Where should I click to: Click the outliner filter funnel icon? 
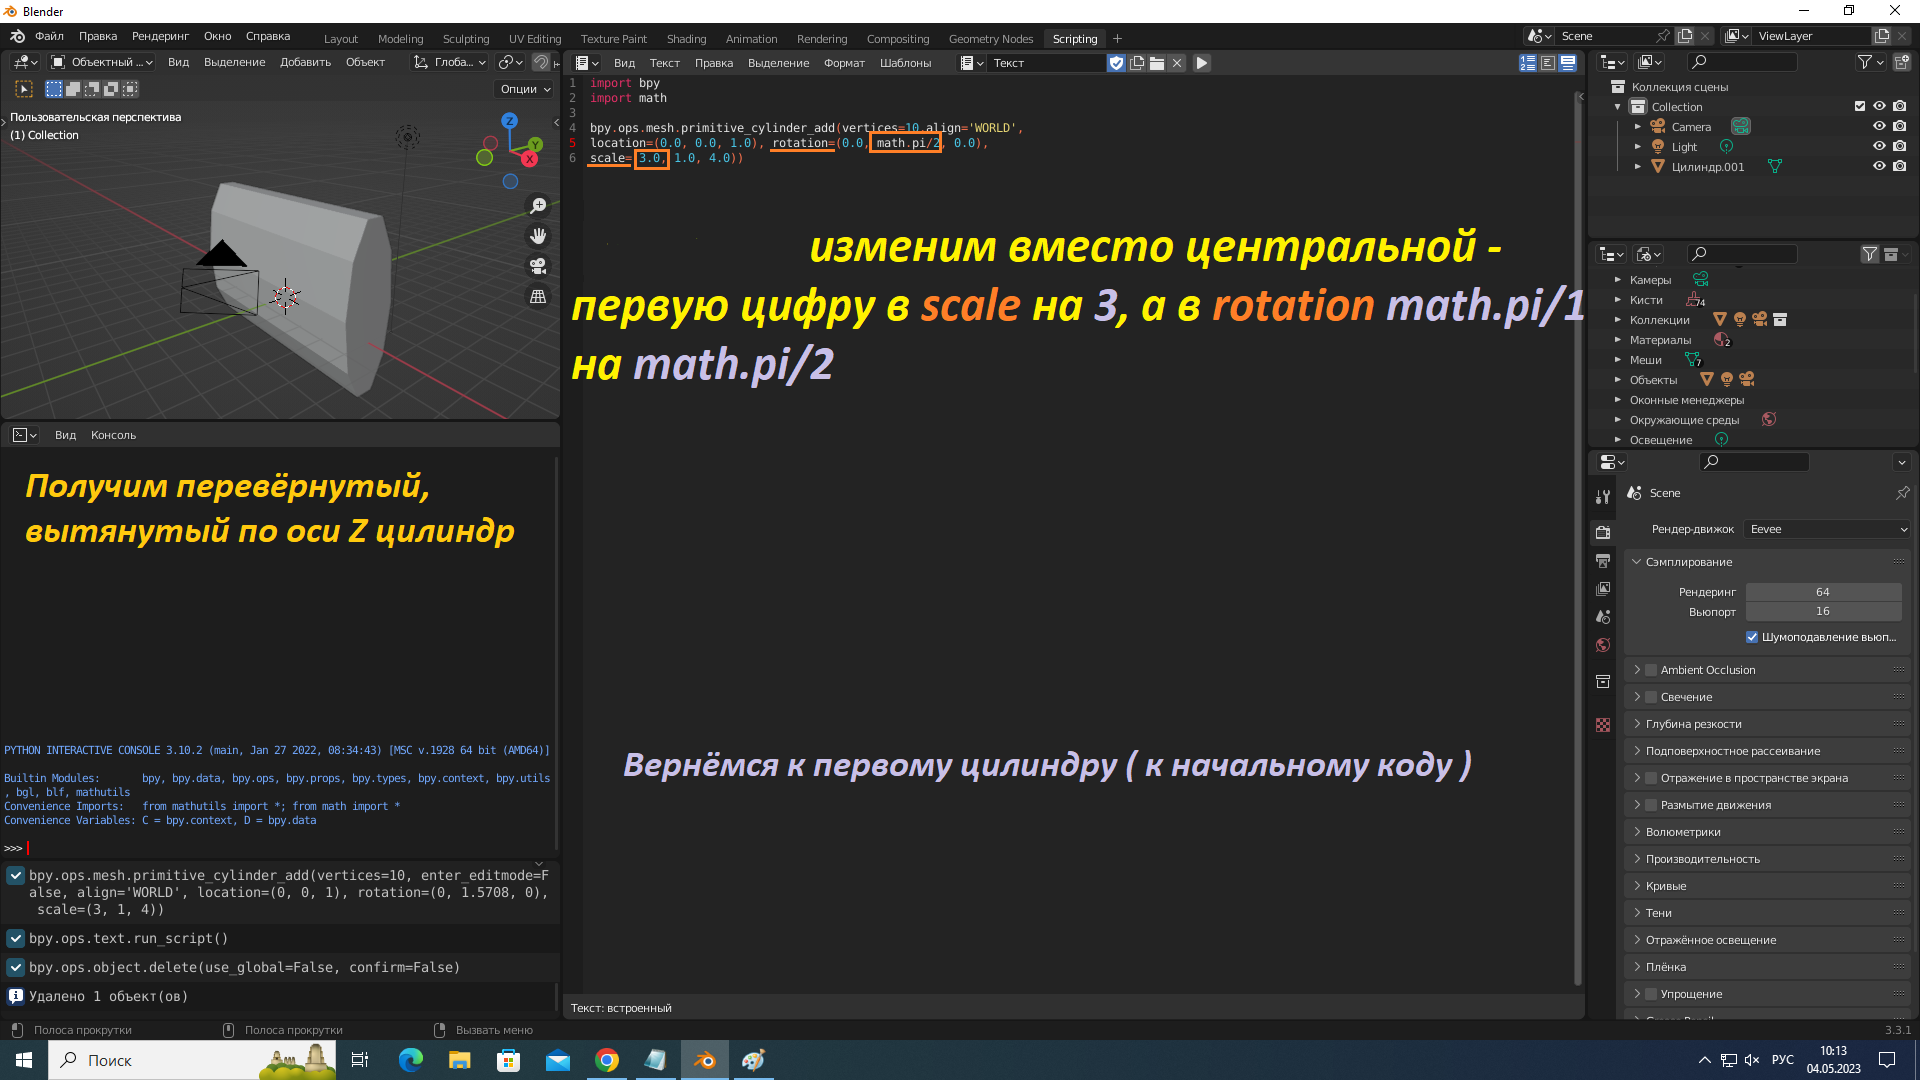pos(1865,62)
